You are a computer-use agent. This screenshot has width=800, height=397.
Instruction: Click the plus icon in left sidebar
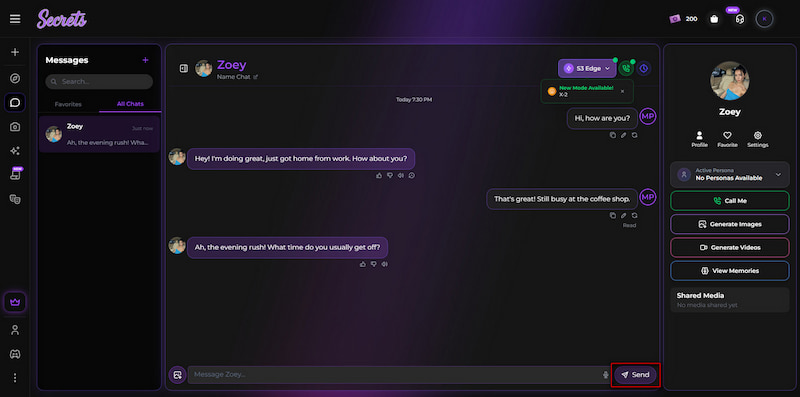coord(15,52)
